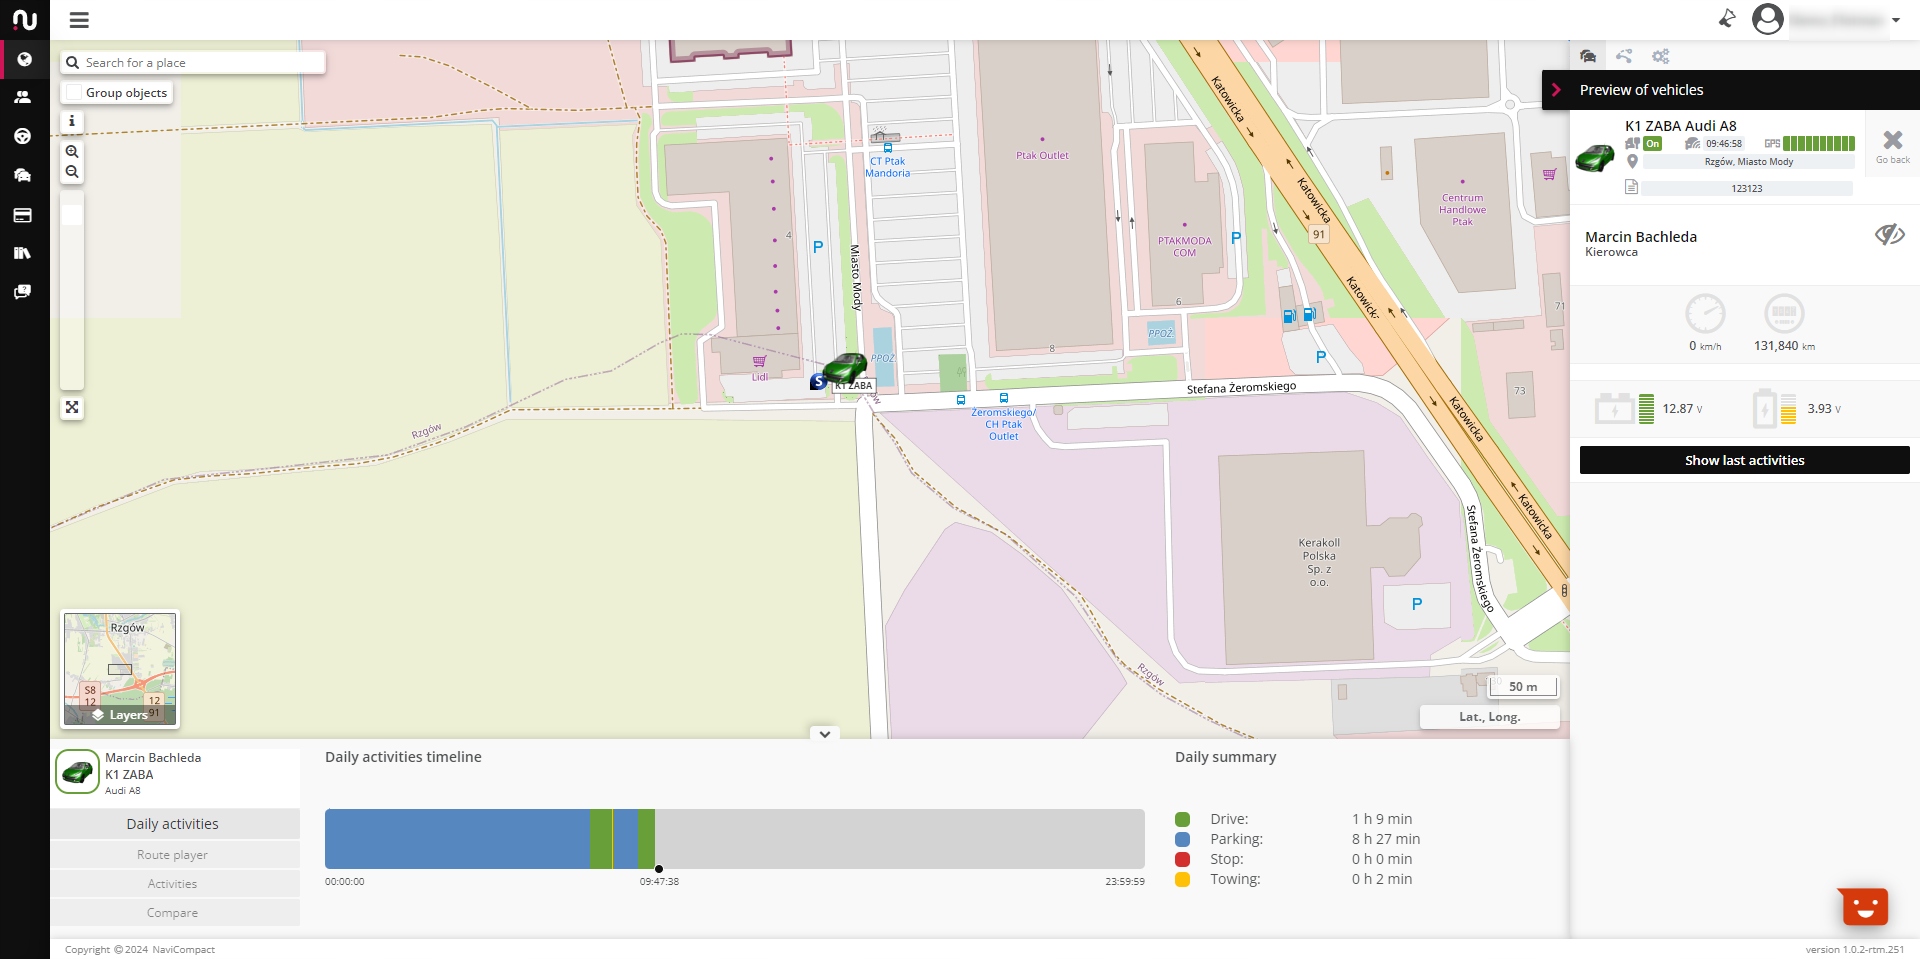Viewport: 1920px width, 959px height.
Task: Collapse the Preview of vehicles panel
Action: pos(1556,90)
